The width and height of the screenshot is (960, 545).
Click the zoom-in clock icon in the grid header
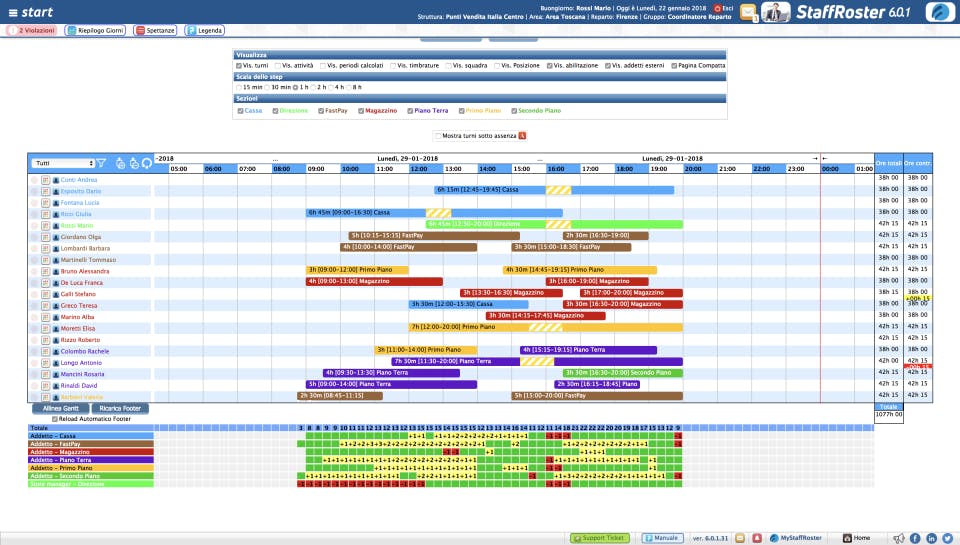tap(121, 163)
